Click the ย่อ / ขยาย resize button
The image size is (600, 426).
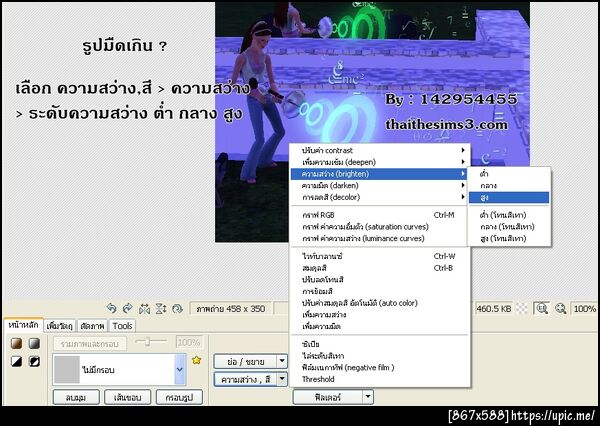click(245, 361)
